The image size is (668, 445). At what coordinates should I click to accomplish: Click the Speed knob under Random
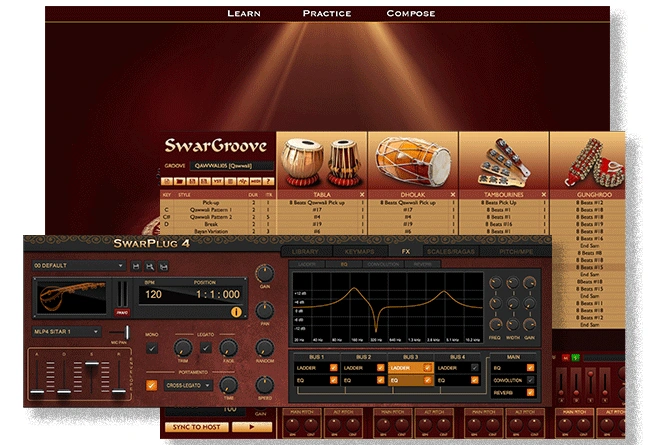pos(264,384)
